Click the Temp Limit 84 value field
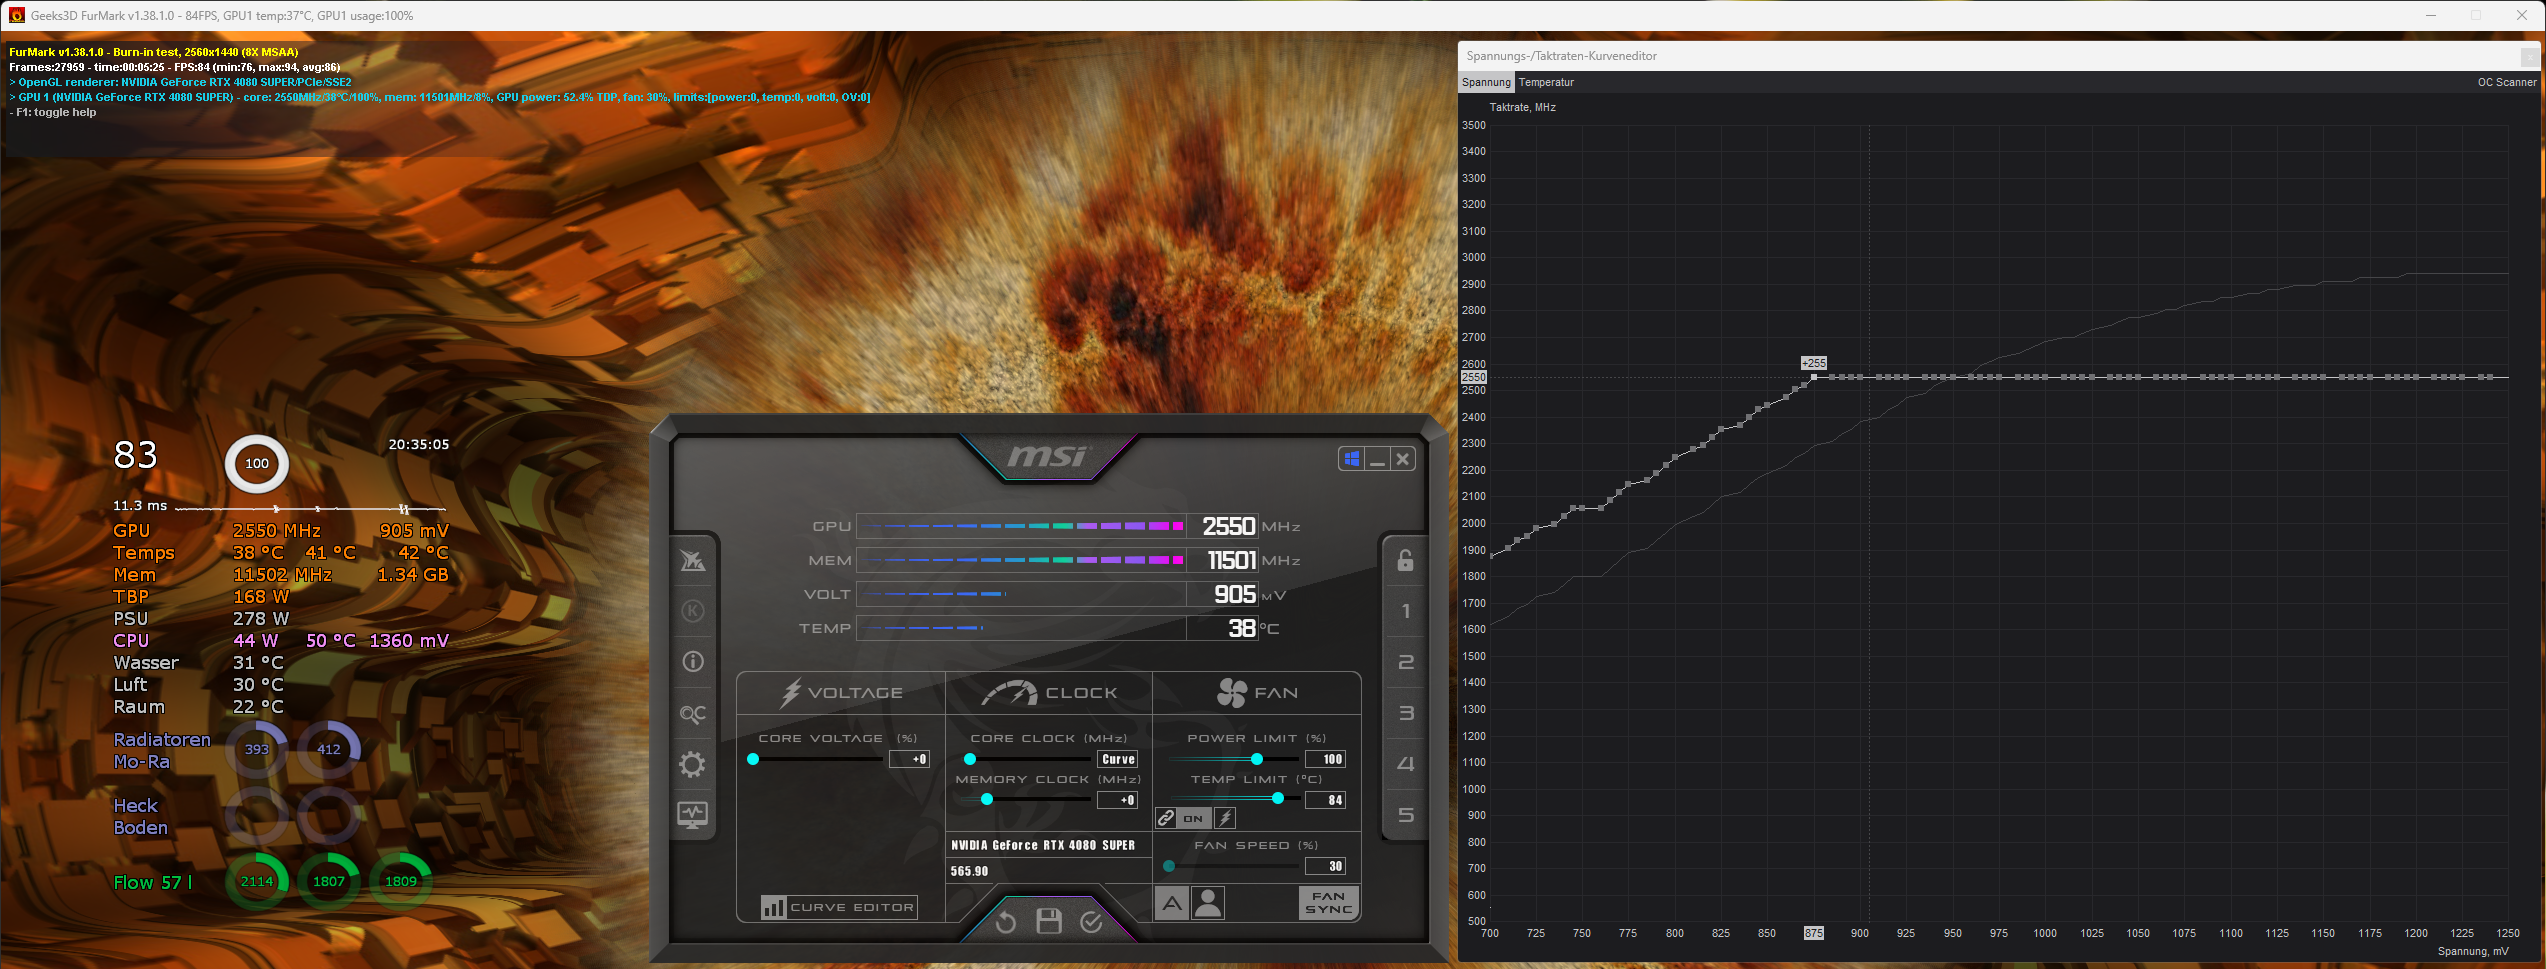This screenshot has height=969, width=2546. pyautogui.click(x=1326, y=800)
